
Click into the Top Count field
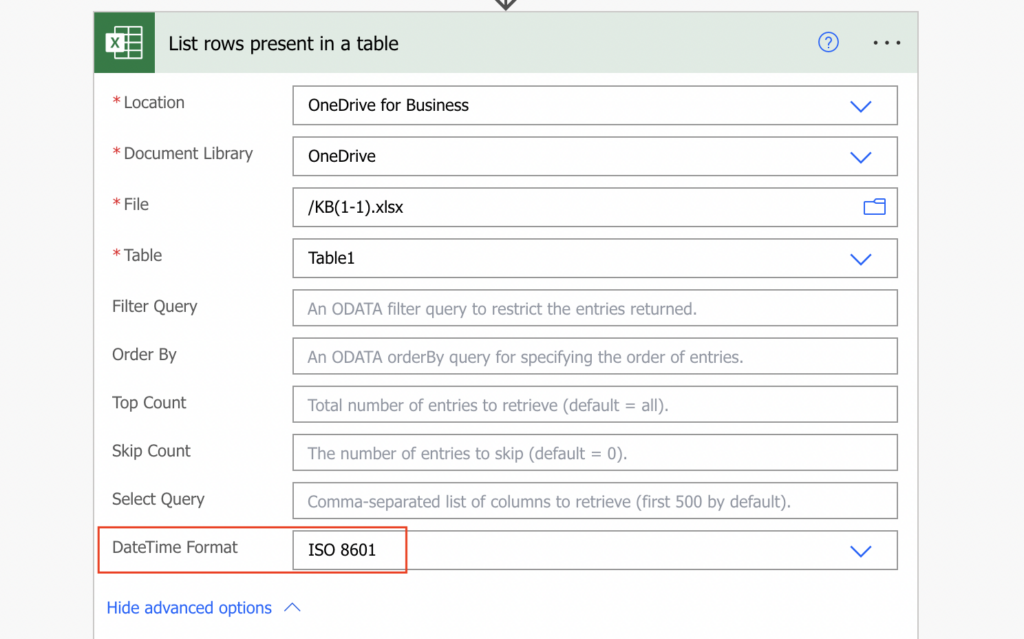coord(595,404)
